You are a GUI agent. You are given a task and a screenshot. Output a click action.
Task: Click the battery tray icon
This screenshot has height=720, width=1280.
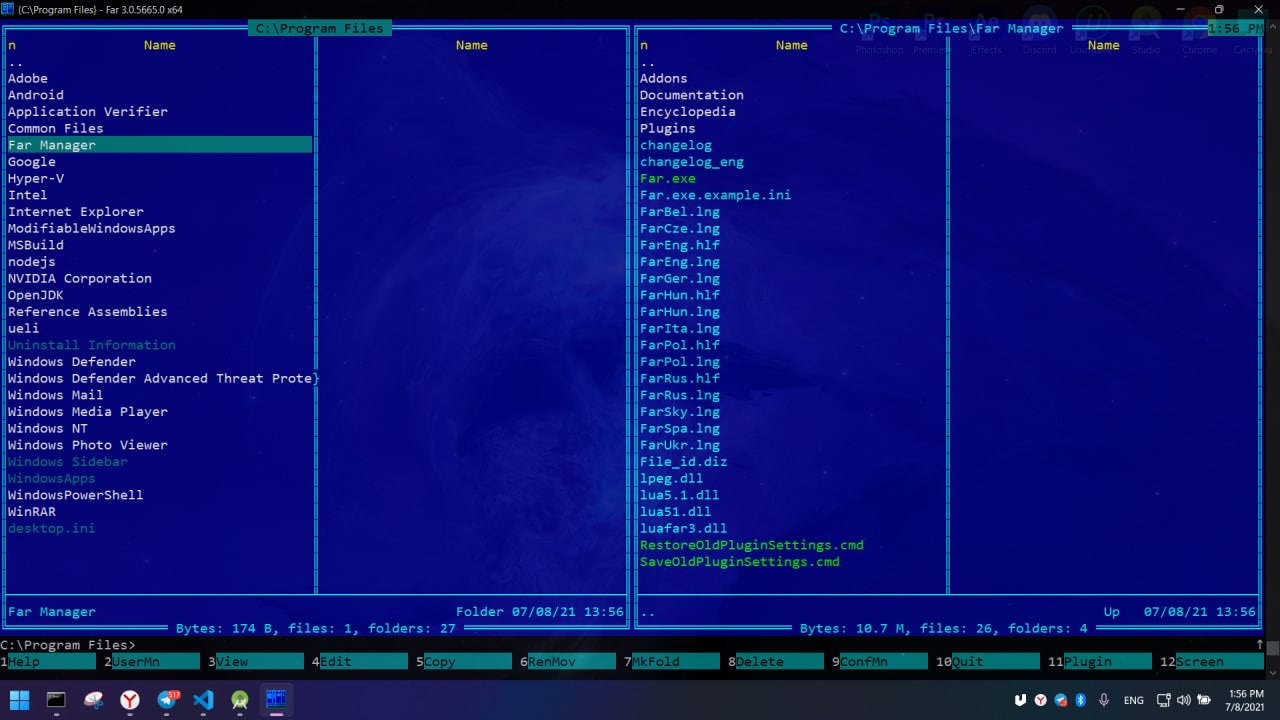tap(1204, 700)
